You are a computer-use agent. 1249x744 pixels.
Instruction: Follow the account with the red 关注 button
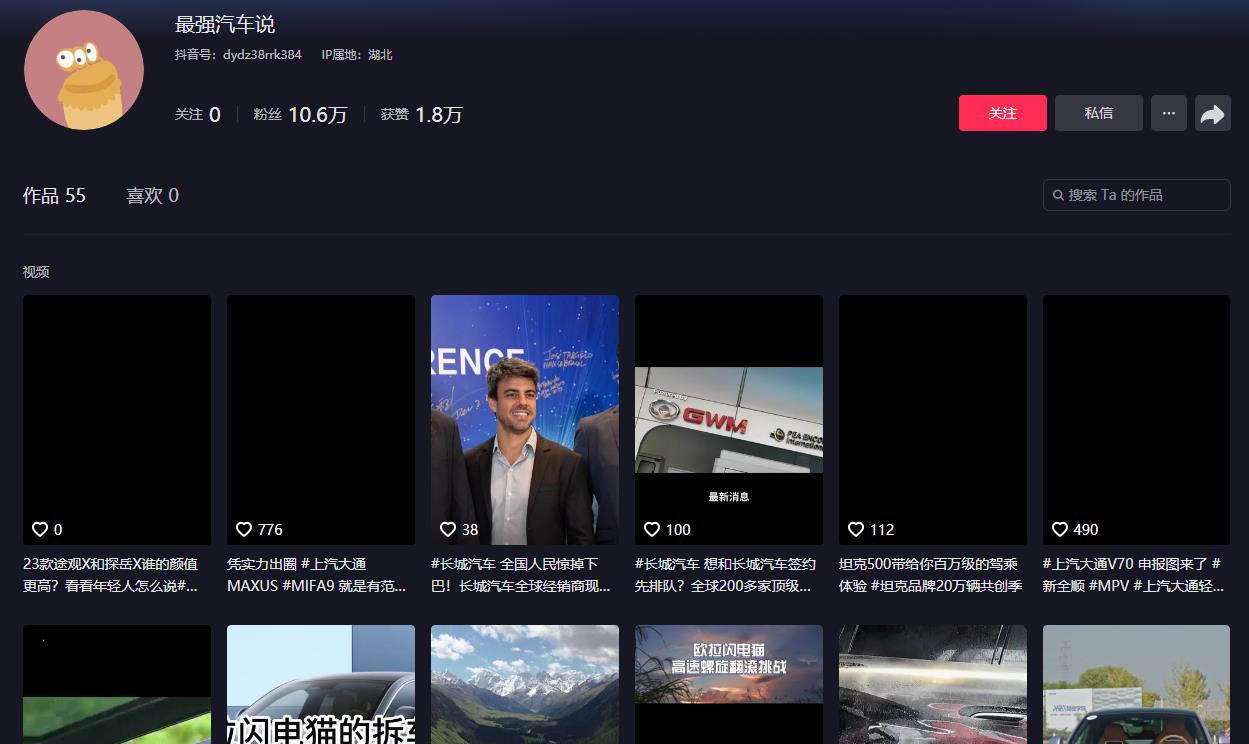(1003, 113)
